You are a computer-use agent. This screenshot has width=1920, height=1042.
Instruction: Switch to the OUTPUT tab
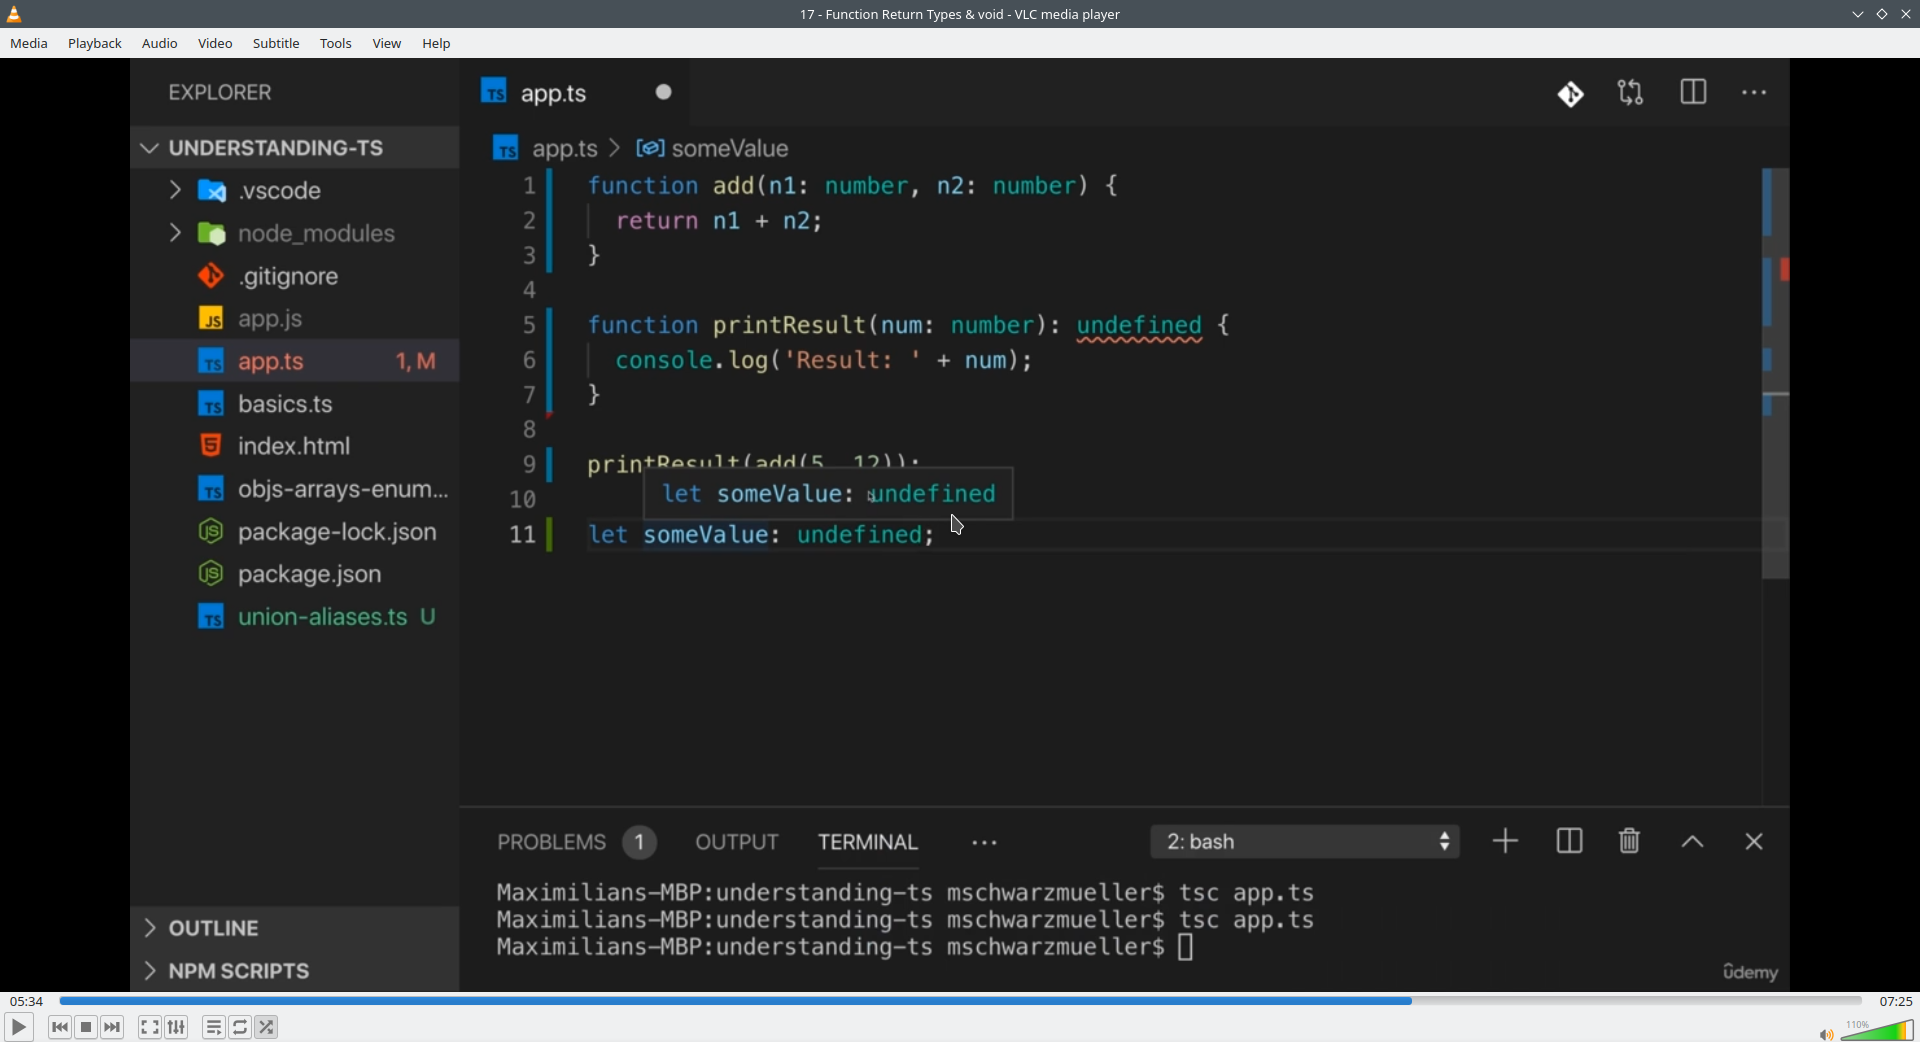point(737,842)
